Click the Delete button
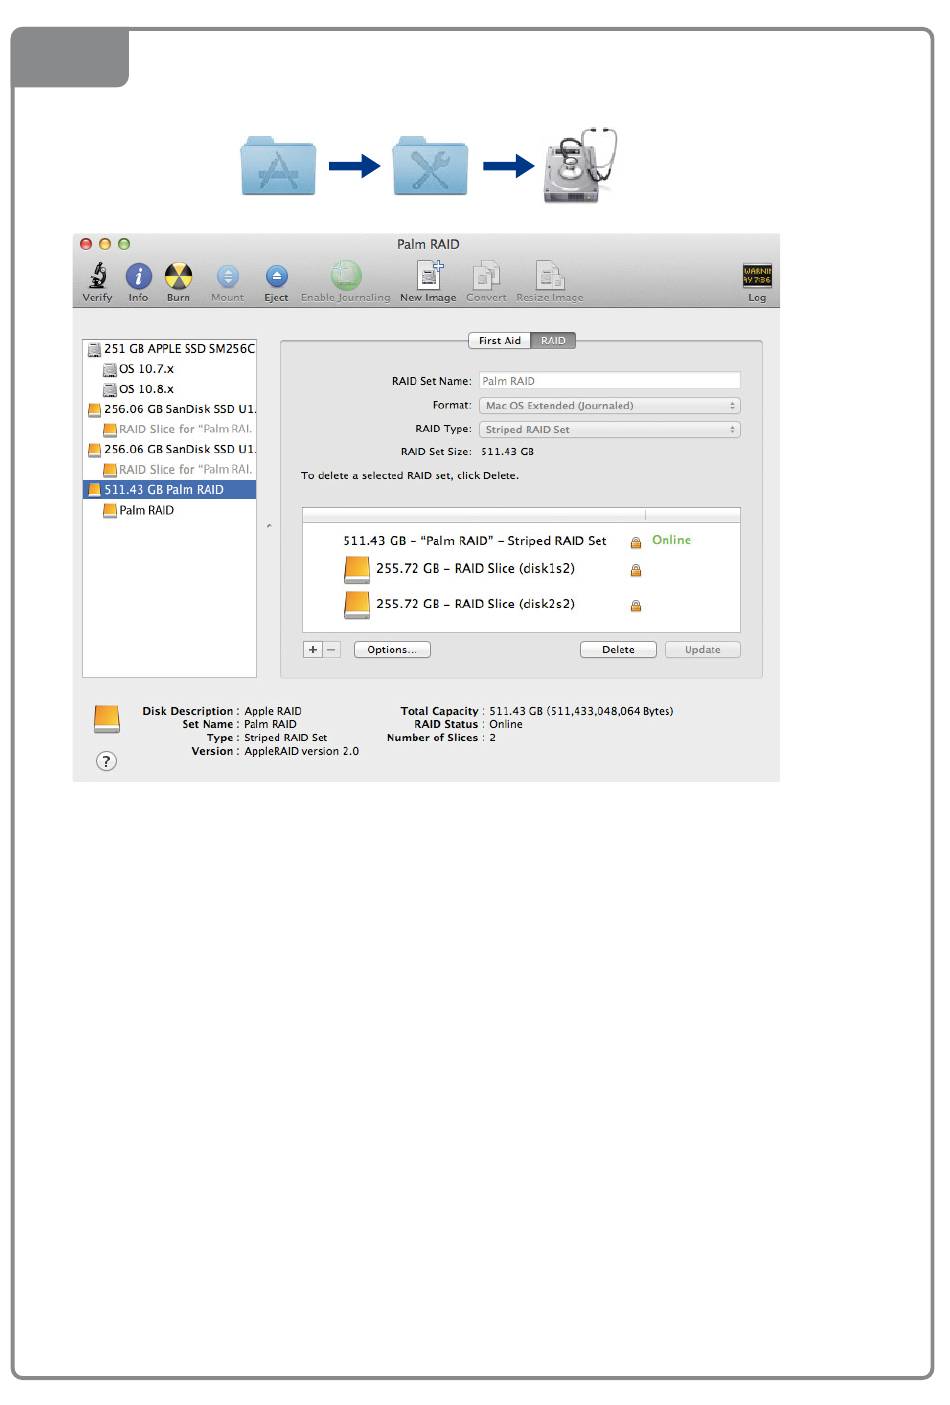Screen dimensions: 950x1405 tap(618, 650)
